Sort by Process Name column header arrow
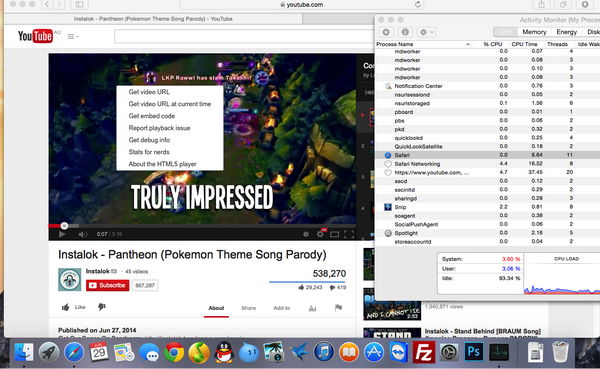Image resolution: width=600 pixels, height=369 pixels. click(x=468, y=44)
